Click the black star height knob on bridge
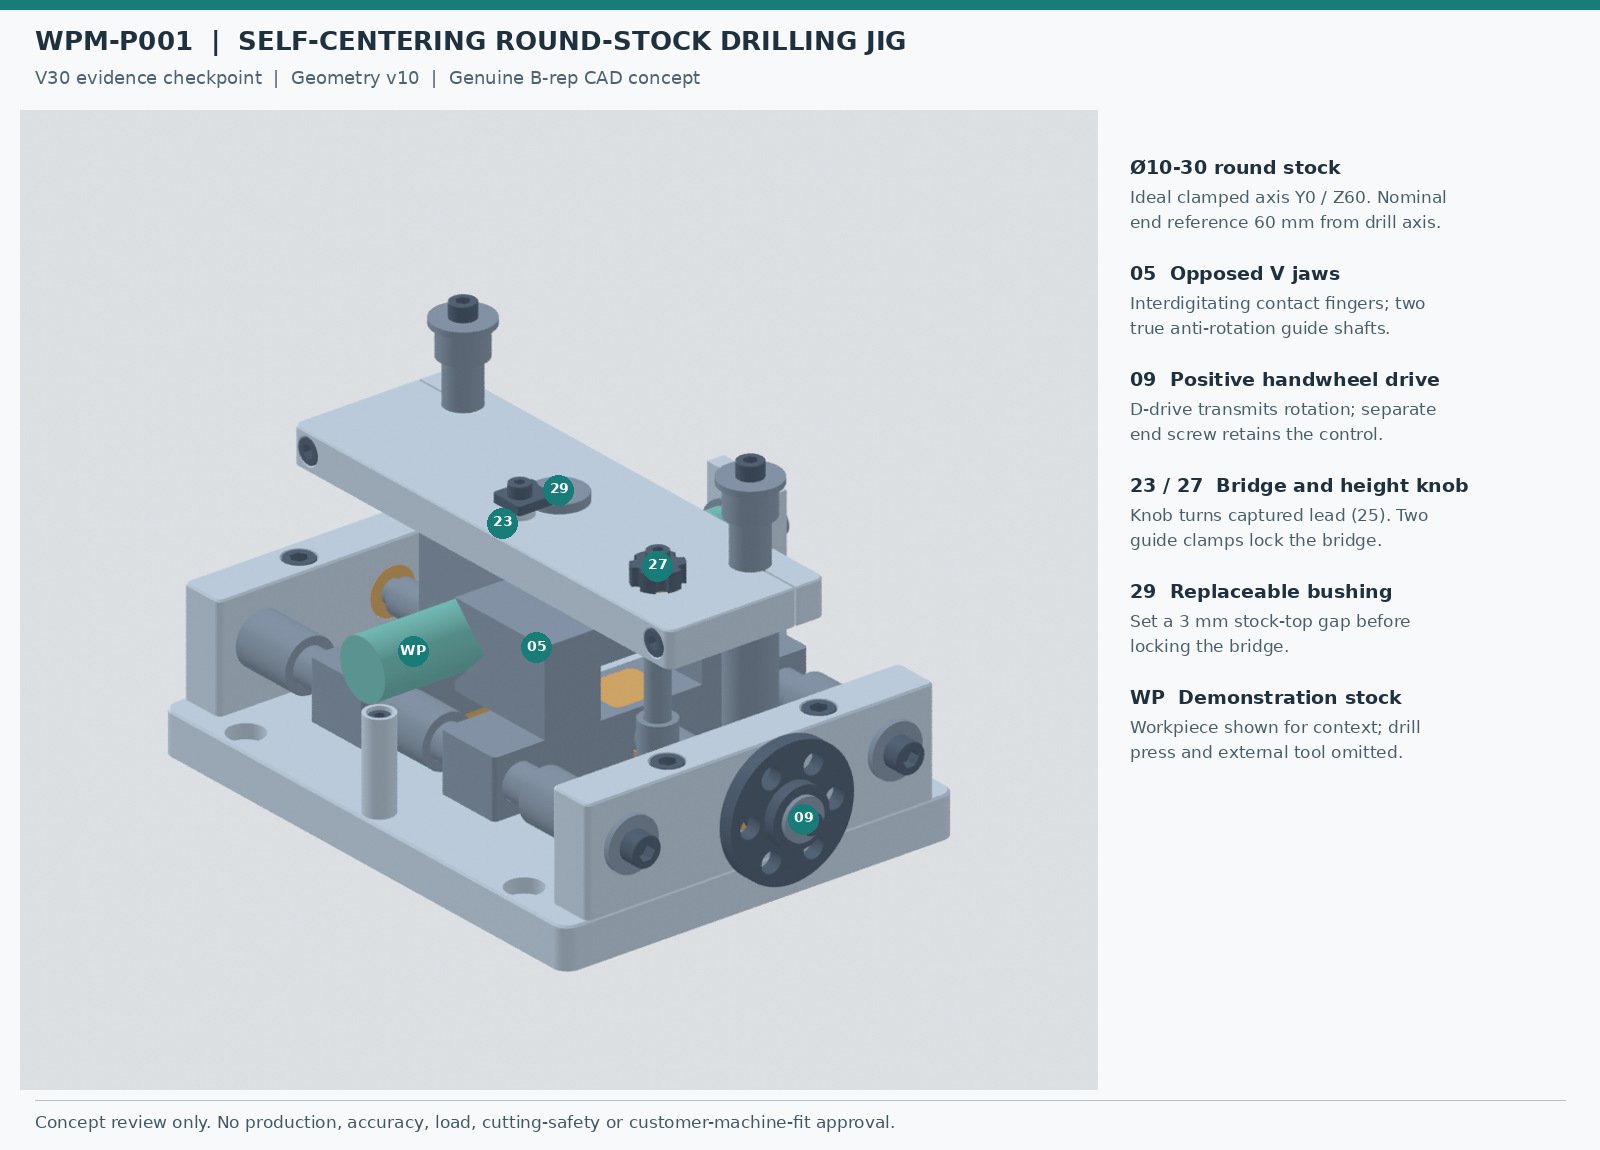This screenshot has height=1150, width=1600. click(657, 570)
